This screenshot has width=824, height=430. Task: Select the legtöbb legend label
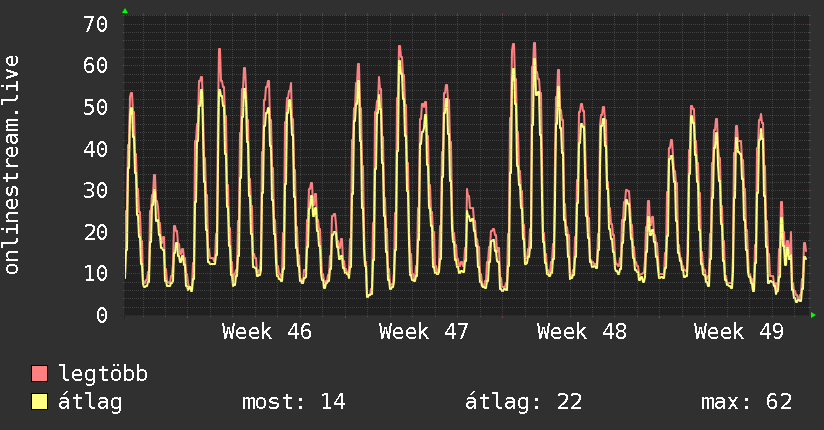103,373
